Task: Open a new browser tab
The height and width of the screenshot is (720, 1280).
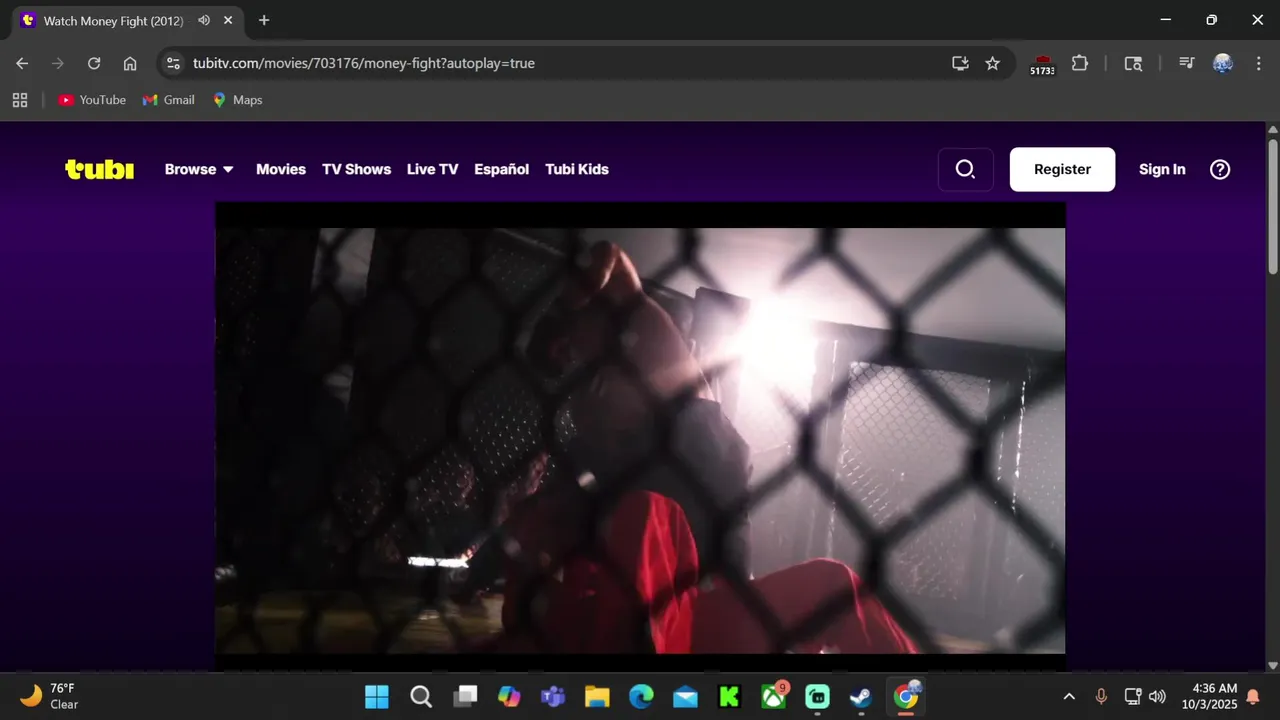Action: click(264, 20)
